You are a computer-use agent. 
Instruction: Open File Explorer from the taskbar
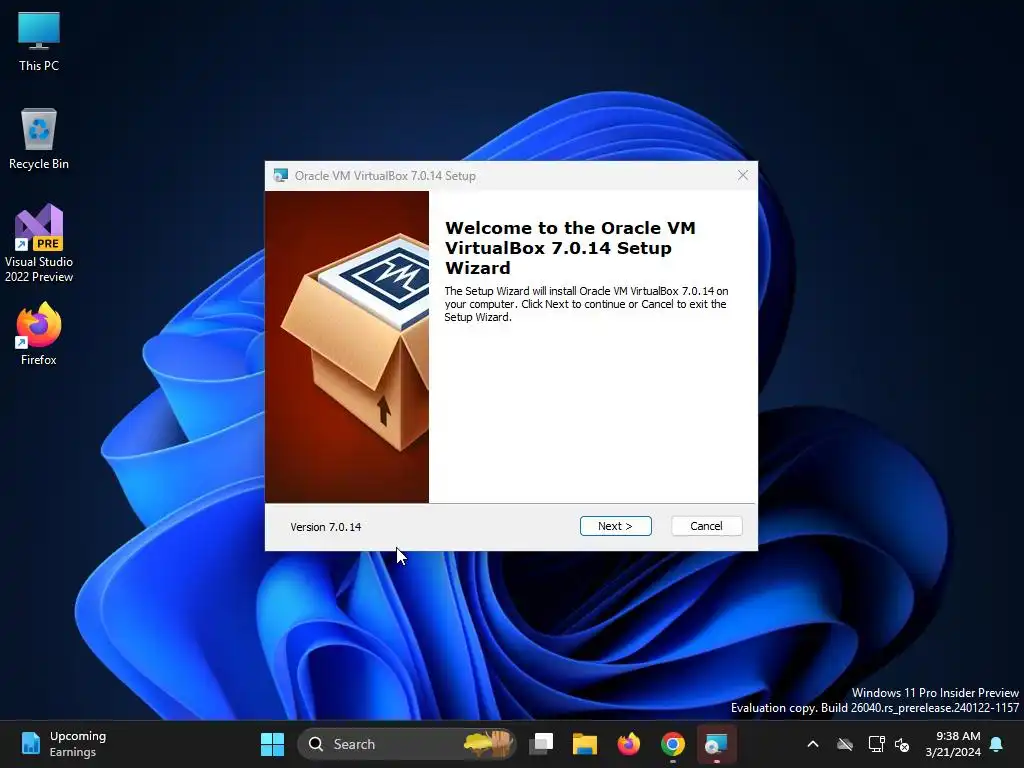(585, 744)
